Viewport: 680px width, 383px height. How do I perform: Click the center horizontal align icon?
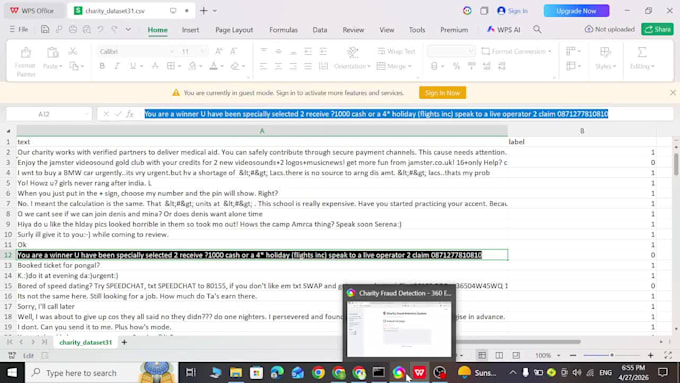(x=278, y=66)
